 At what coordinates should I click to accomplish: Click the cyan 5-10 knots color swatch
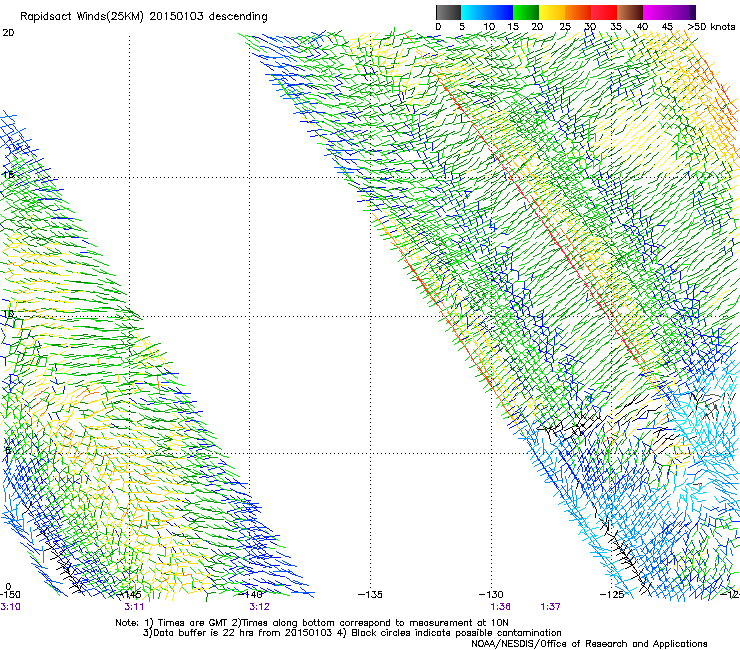(x=474, y=12)
